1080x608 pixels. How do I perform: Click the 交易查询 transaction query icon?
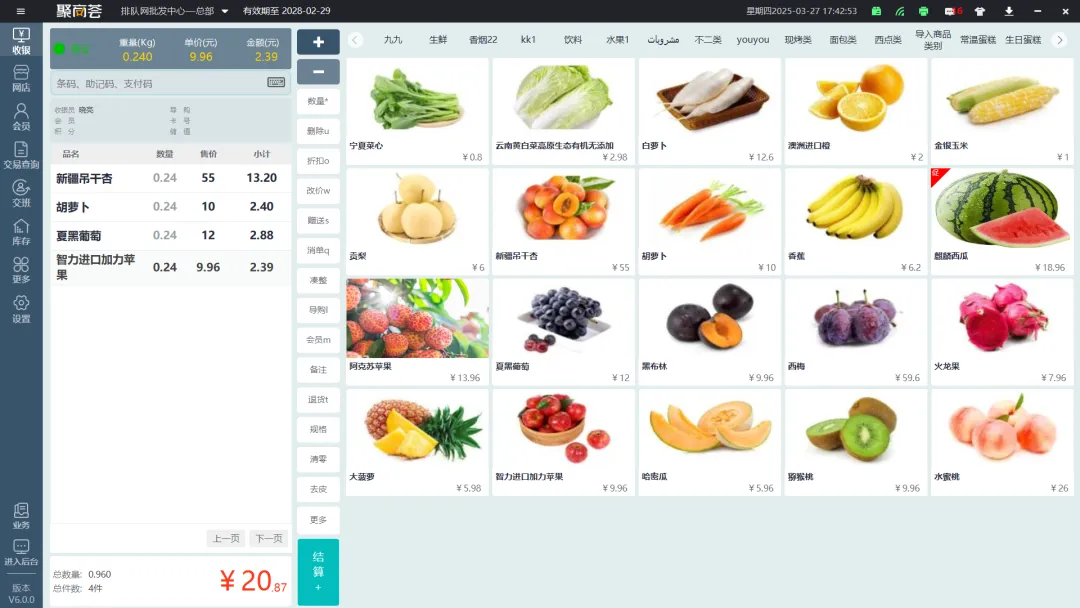tap(21, 155)
